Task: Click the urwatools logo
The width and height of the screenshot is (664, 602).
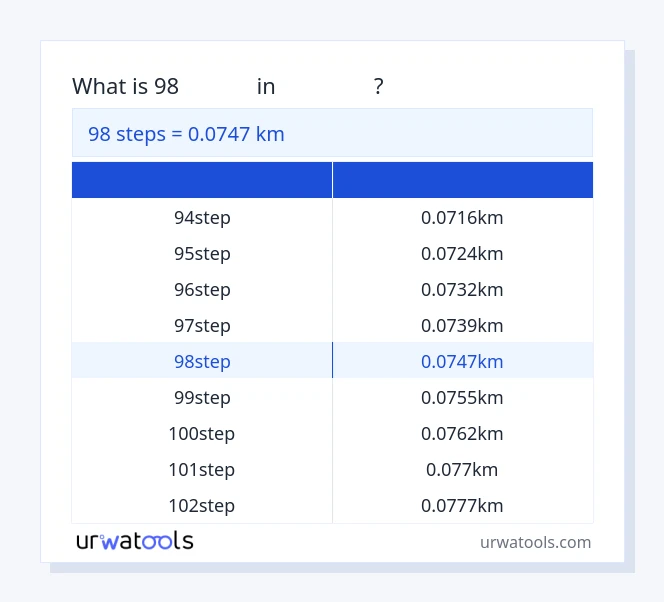Action: [134, 541]
